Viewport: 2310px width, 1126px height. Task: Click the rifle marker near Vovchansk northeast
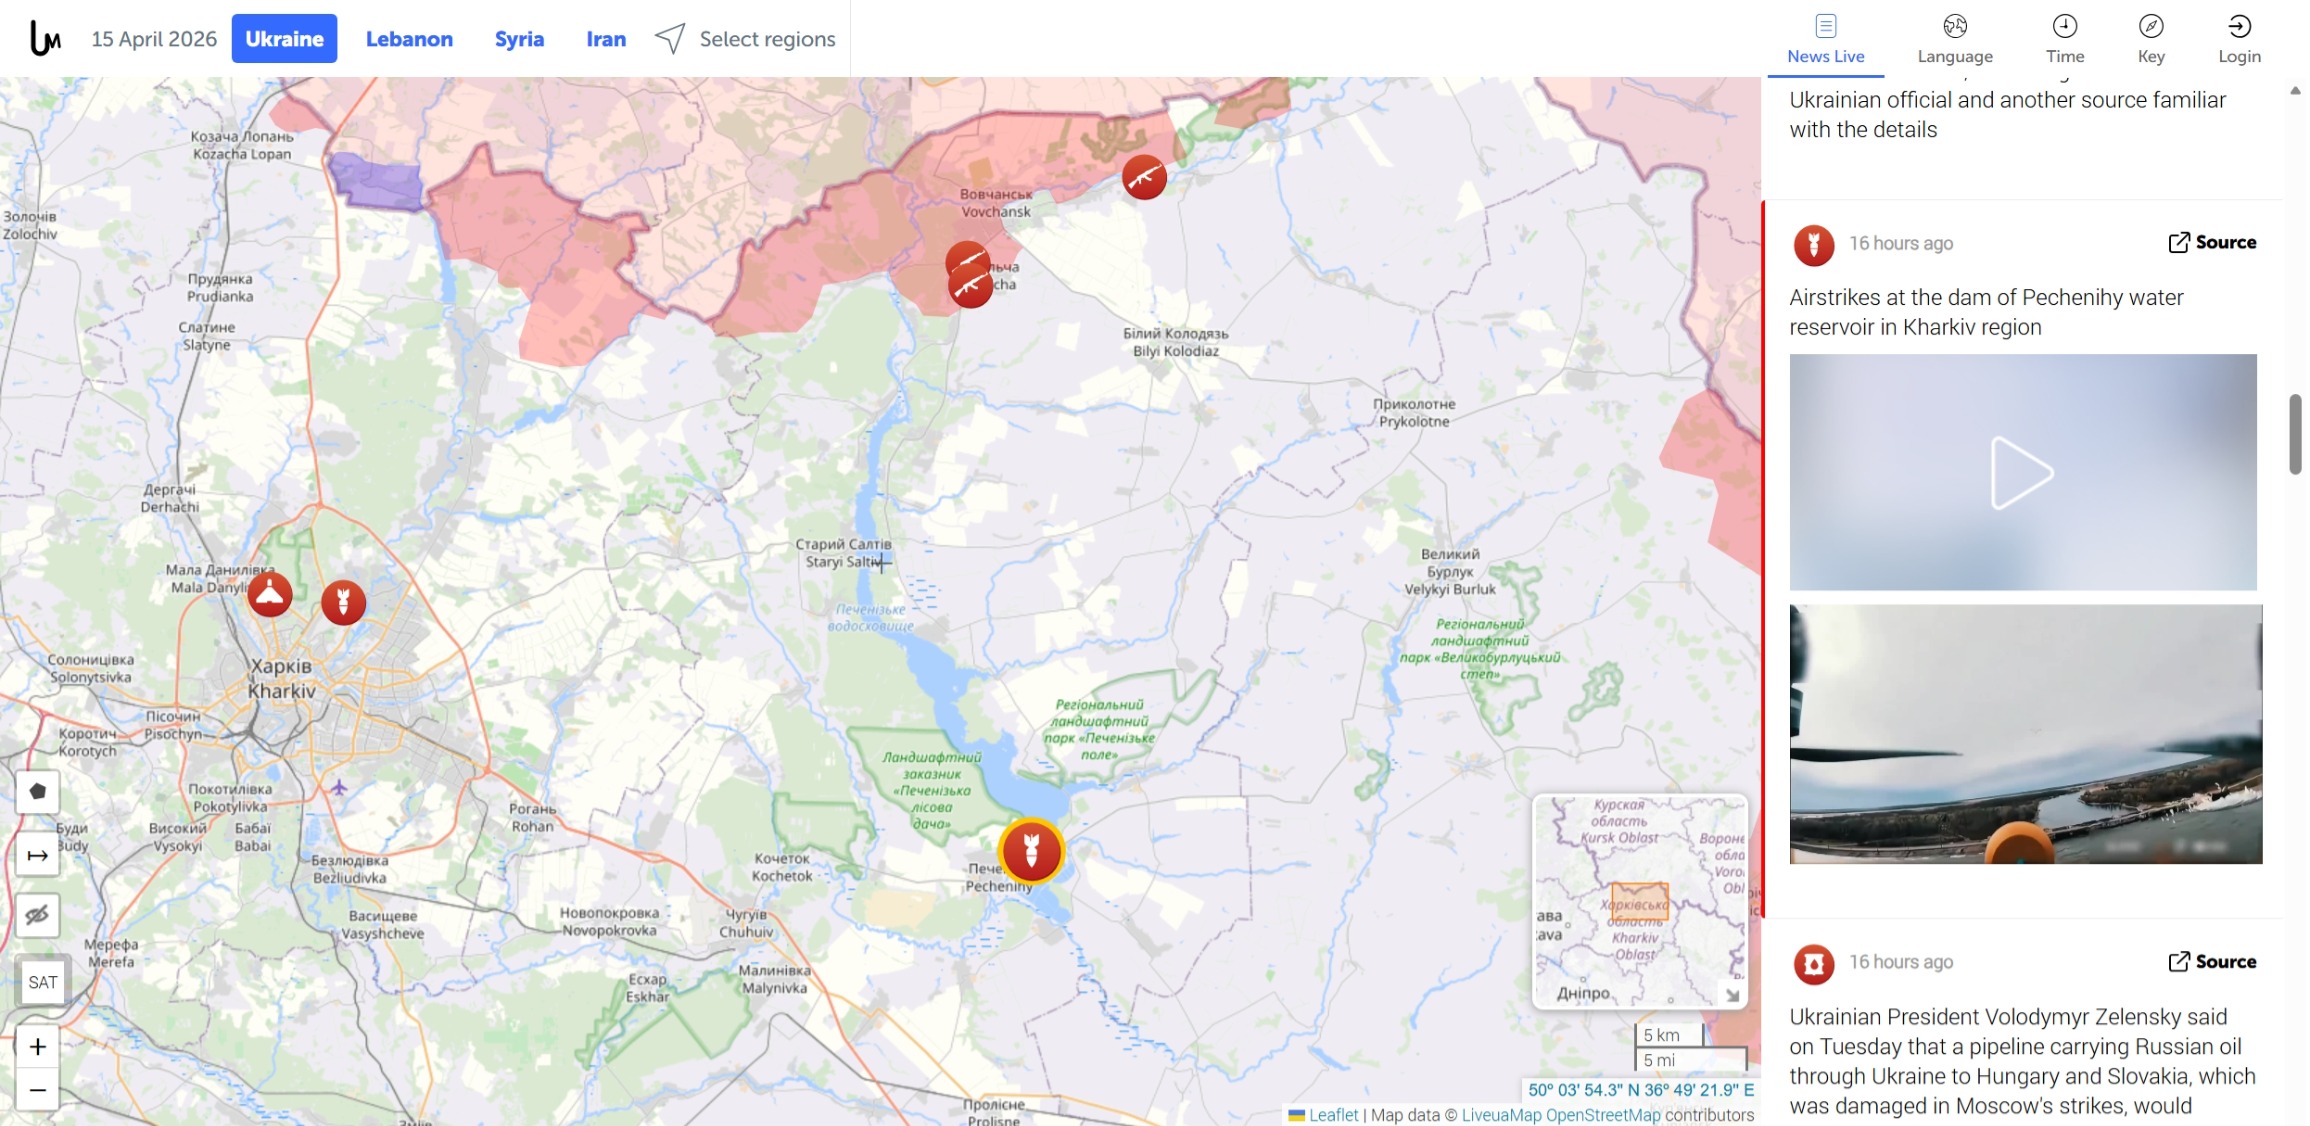point(1144,177)
